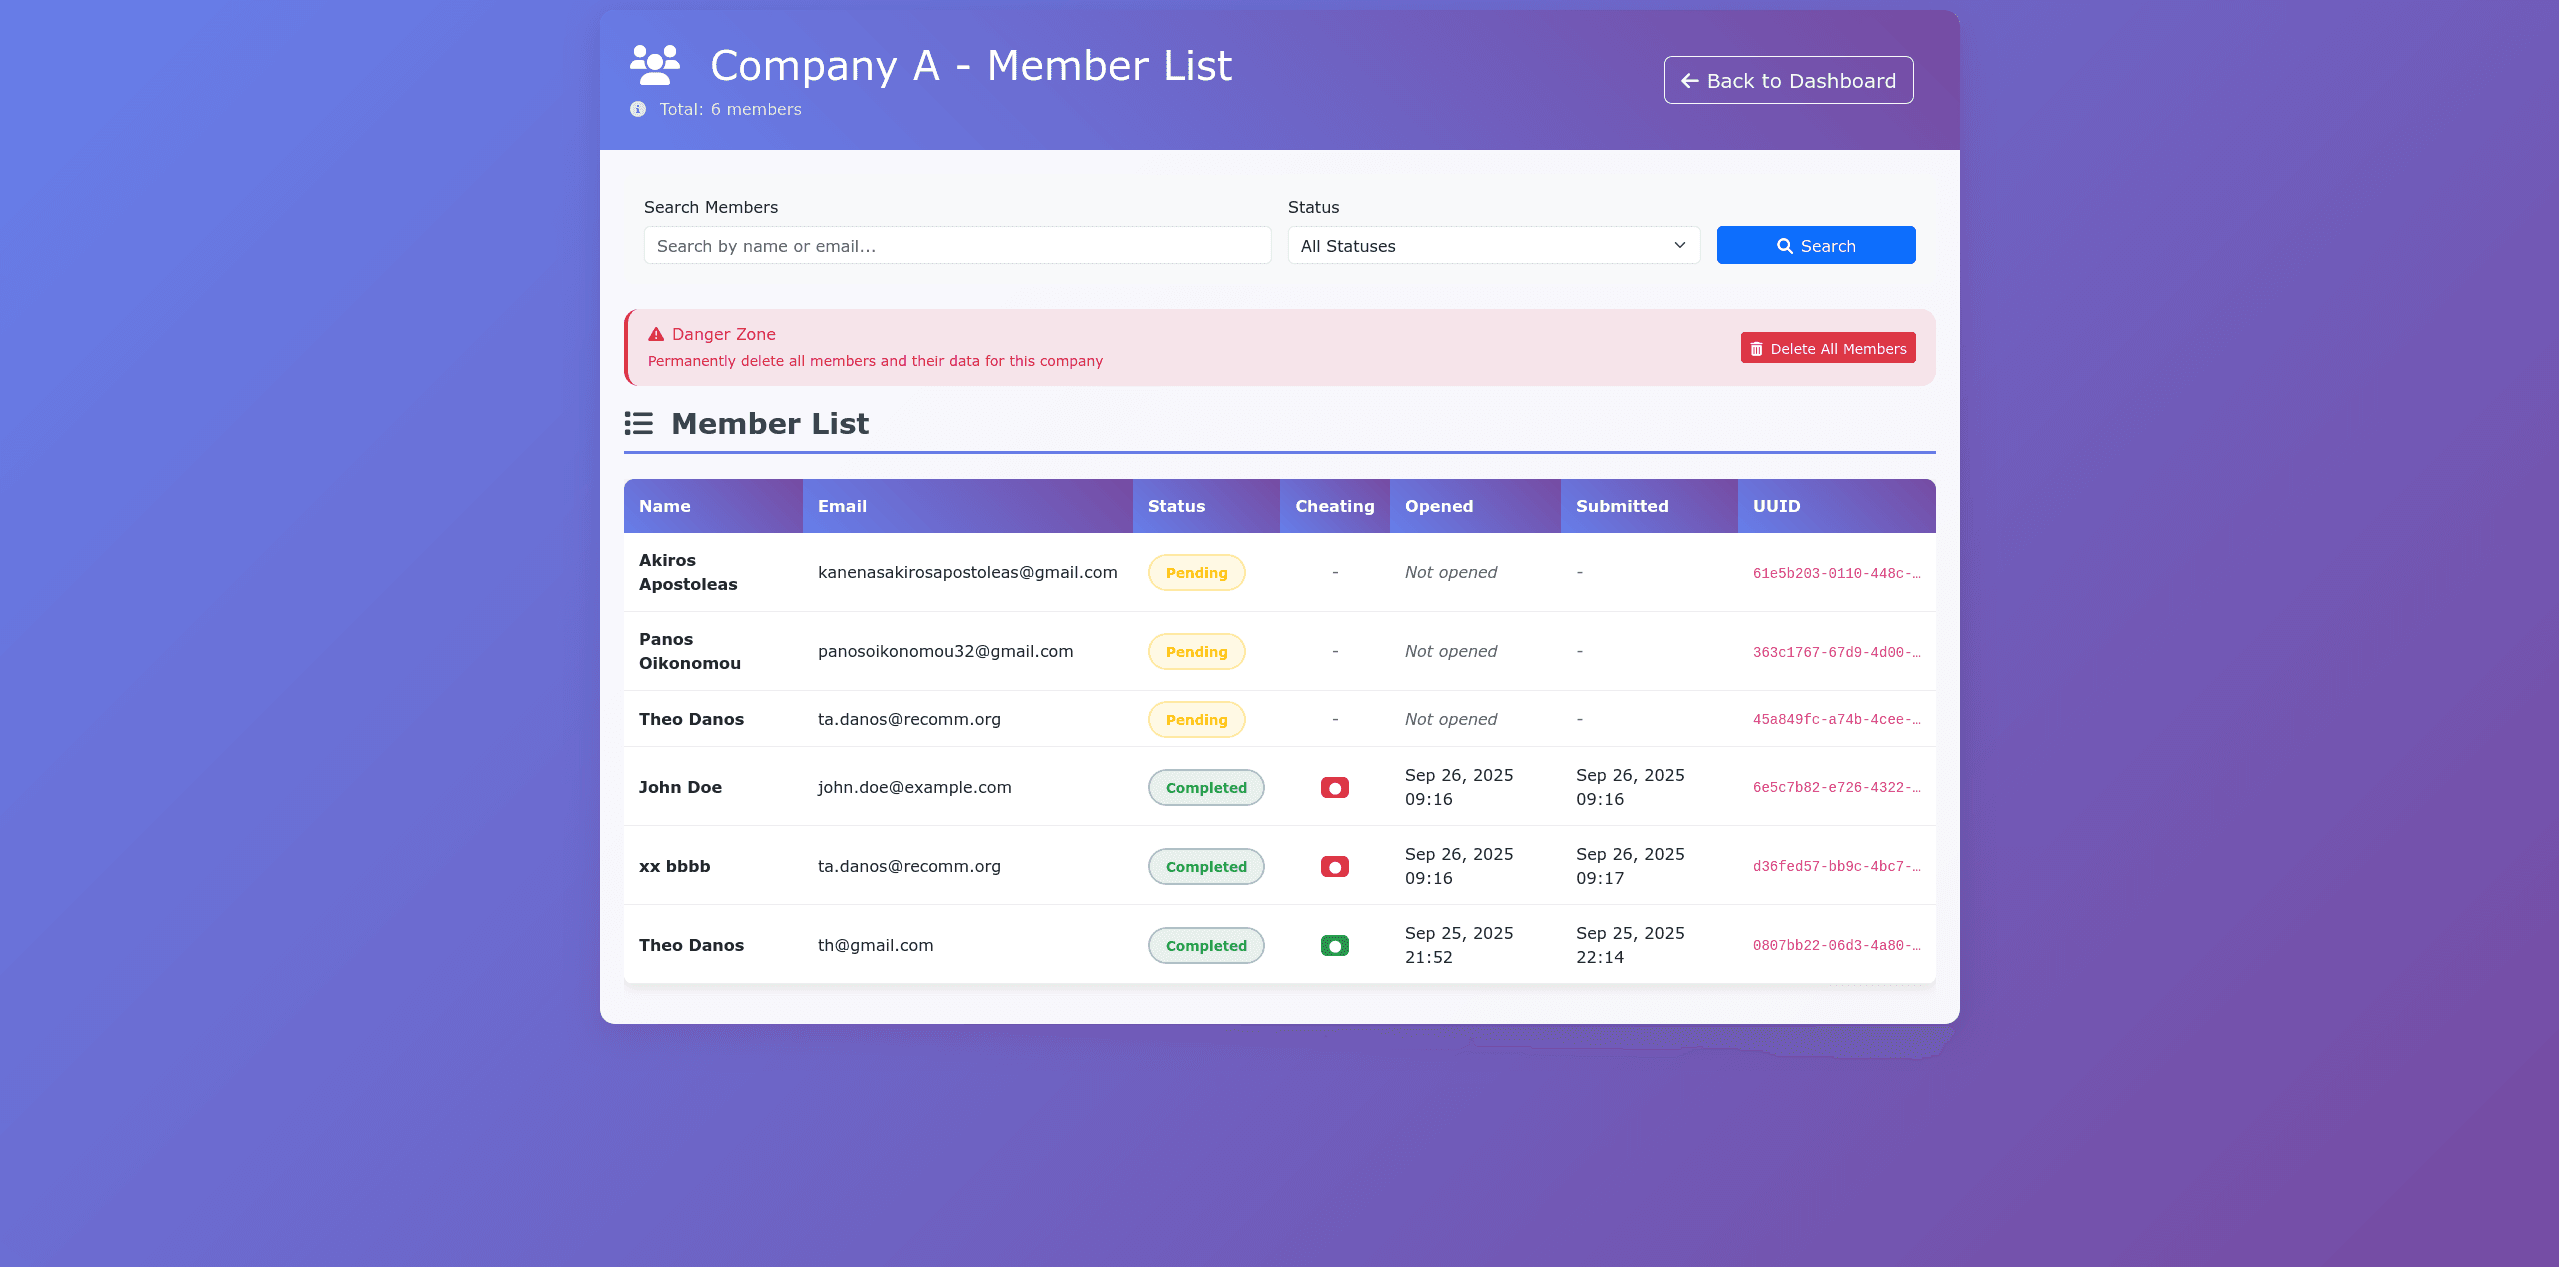The width and height of the screenshot is (2559, 1267).
Task: Click the info icon beside Total members
Action: pyautogui.click(x=638, y=109)
